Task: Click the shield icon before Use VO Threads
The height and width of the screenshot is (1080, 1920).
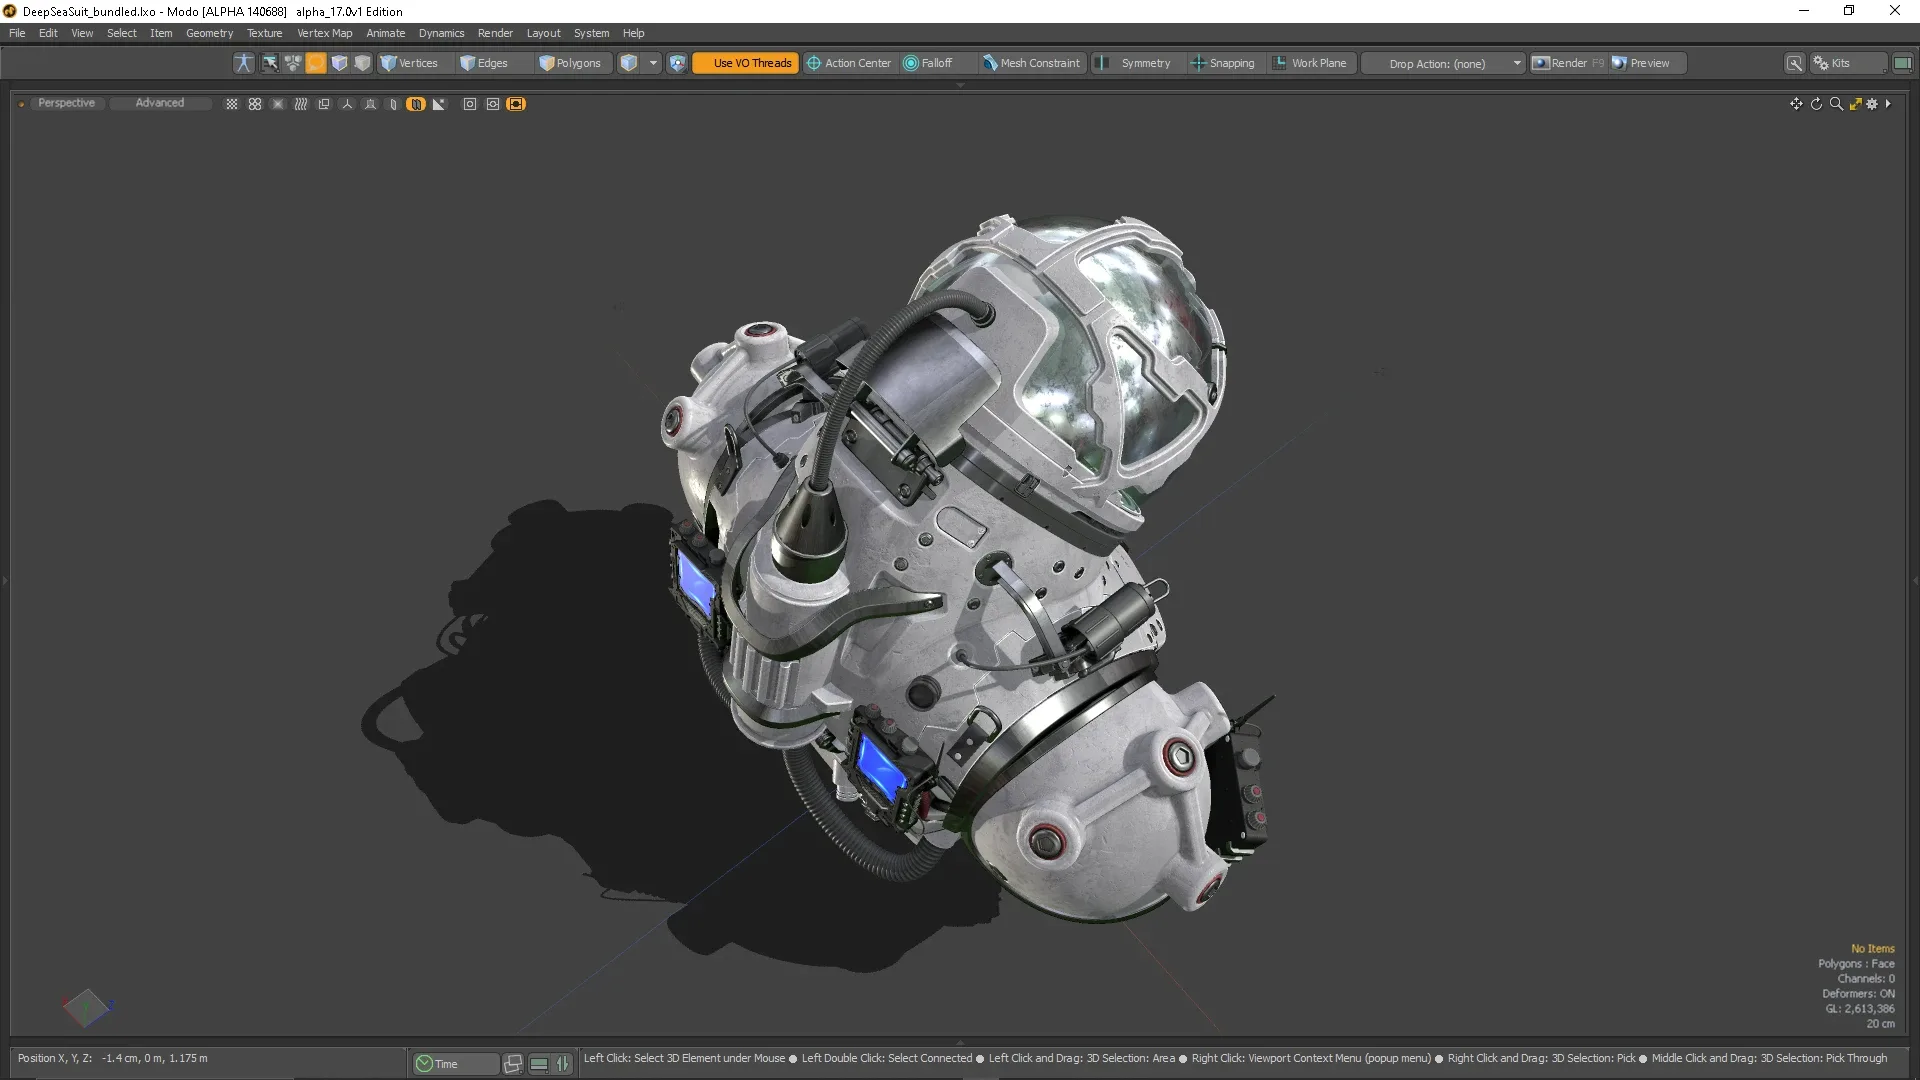Action: (677, 63)
